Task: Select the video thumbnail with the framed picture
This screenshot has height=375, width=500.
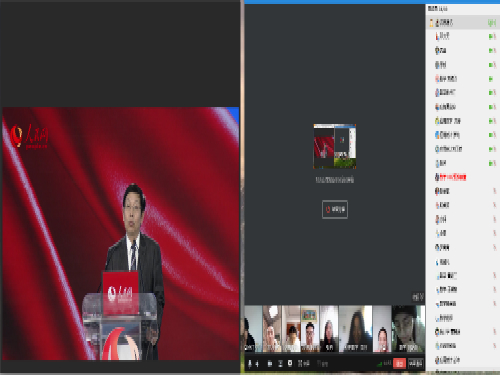Action: coord(310,329)
